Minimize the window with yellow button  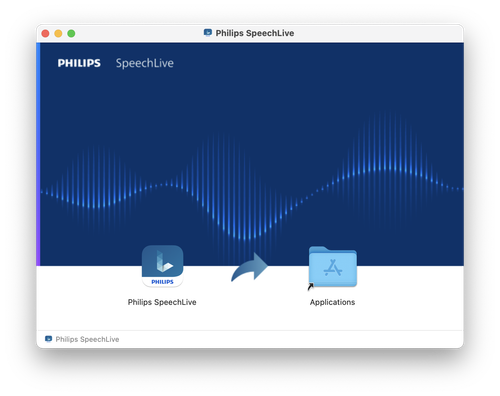pyautogui.click(x=58, y=33)
